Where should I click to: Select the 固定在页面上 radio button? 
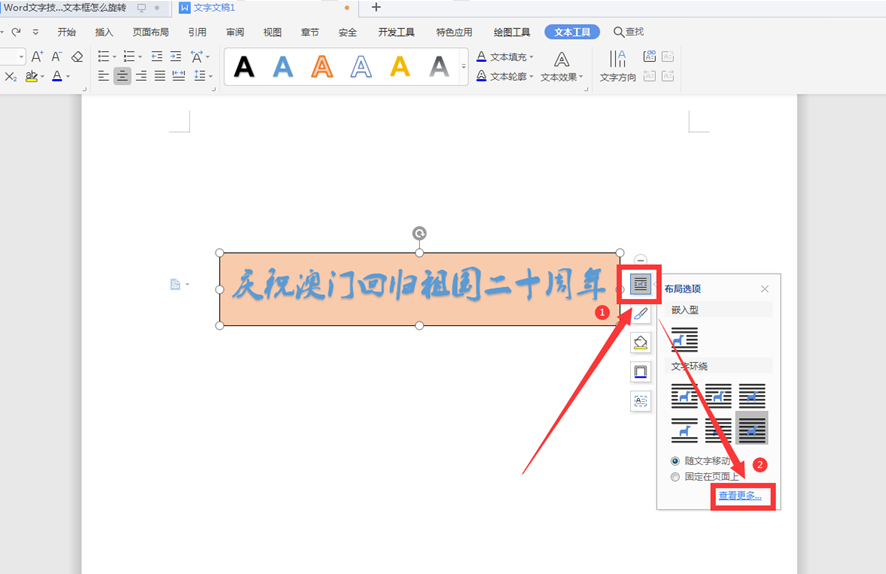[675, 477]
